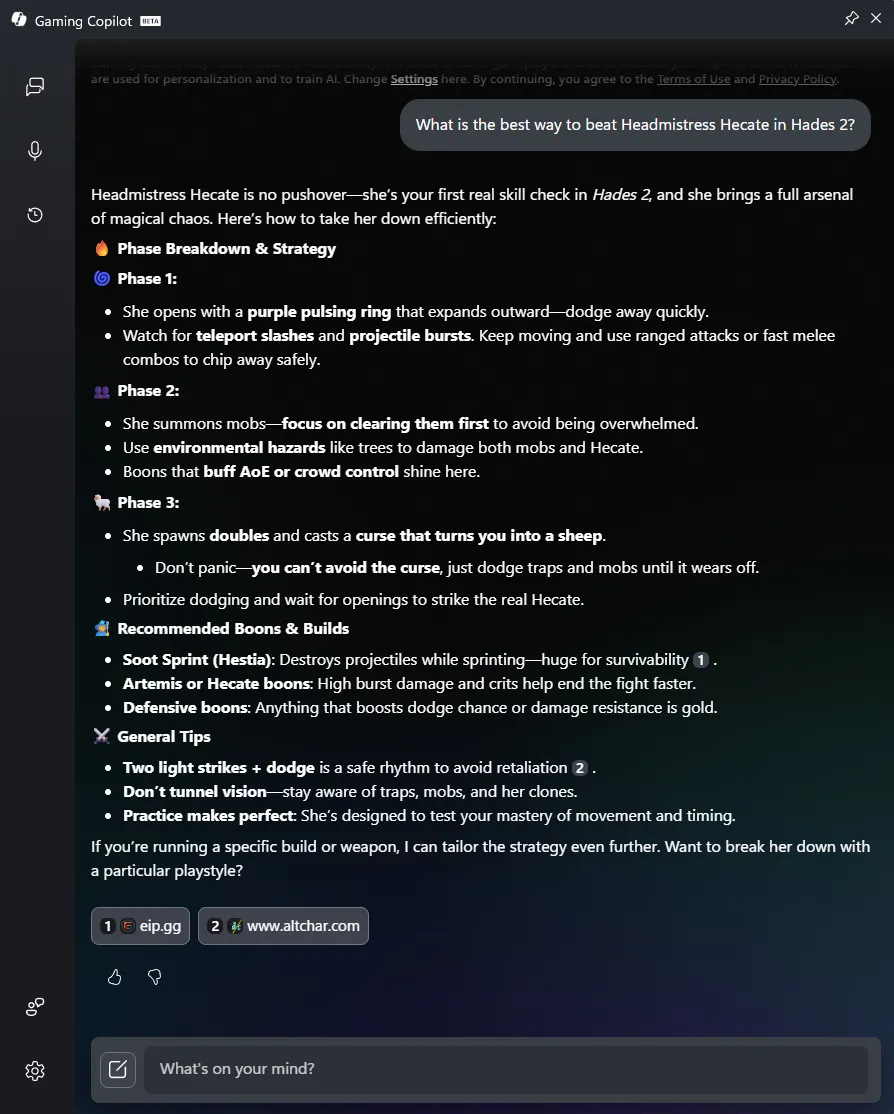894x1114 pixels.
Task: Open the settings gear icon
Action: [x=35, y=1071]
